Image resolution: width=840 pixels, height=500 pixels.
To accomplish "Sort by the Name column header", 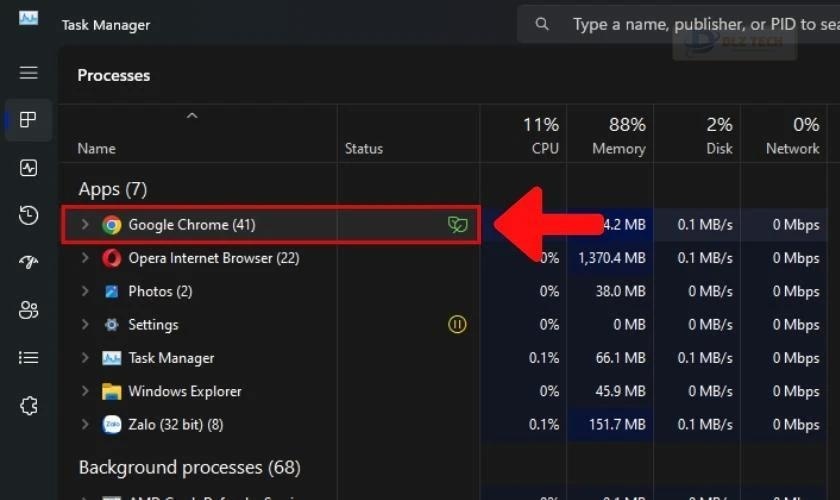I will [x=96, y=148].
